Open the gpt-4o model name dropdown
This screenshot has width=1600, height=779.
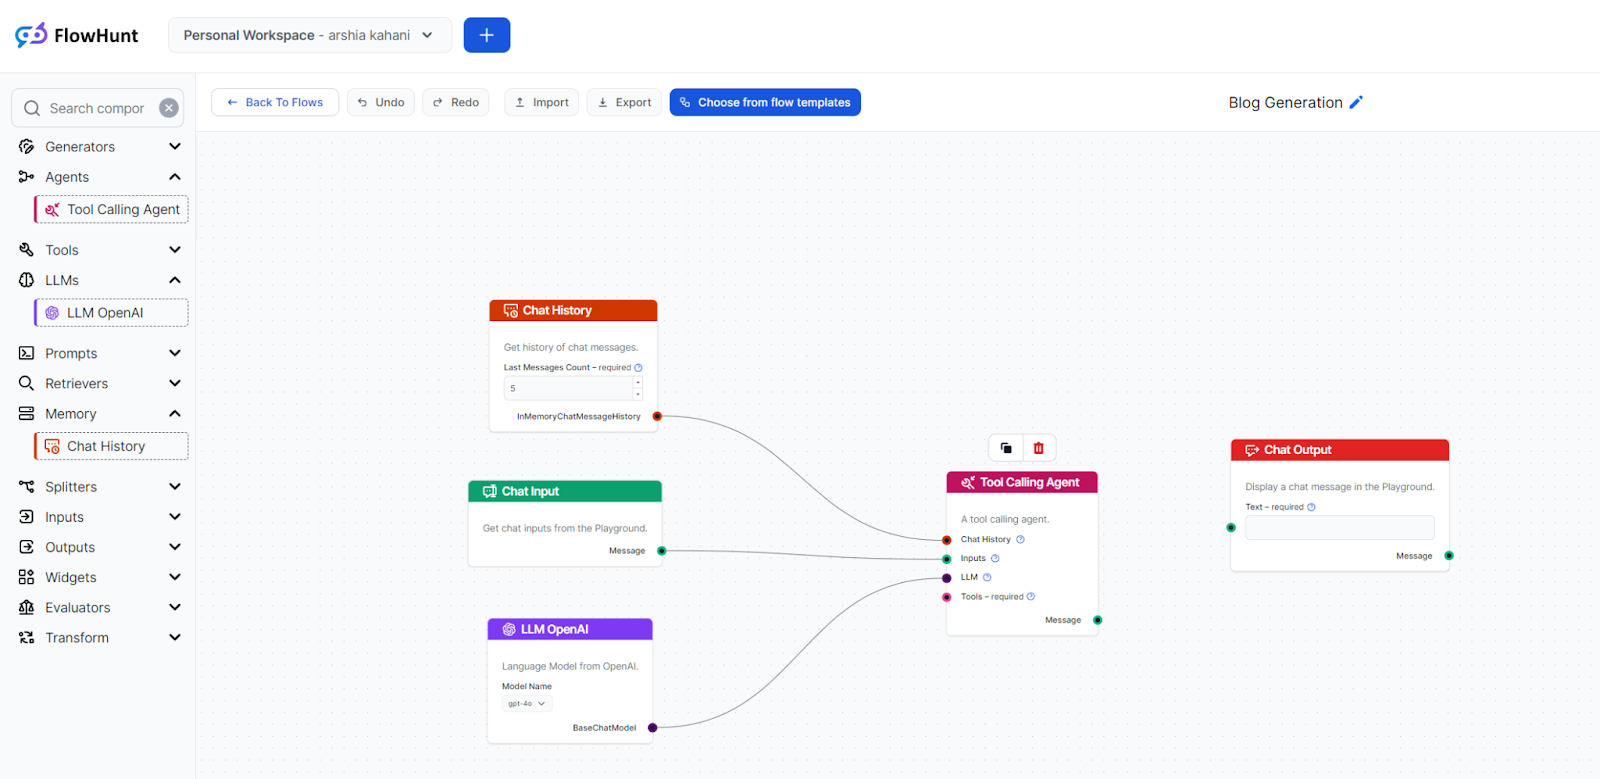click(527, 704)
